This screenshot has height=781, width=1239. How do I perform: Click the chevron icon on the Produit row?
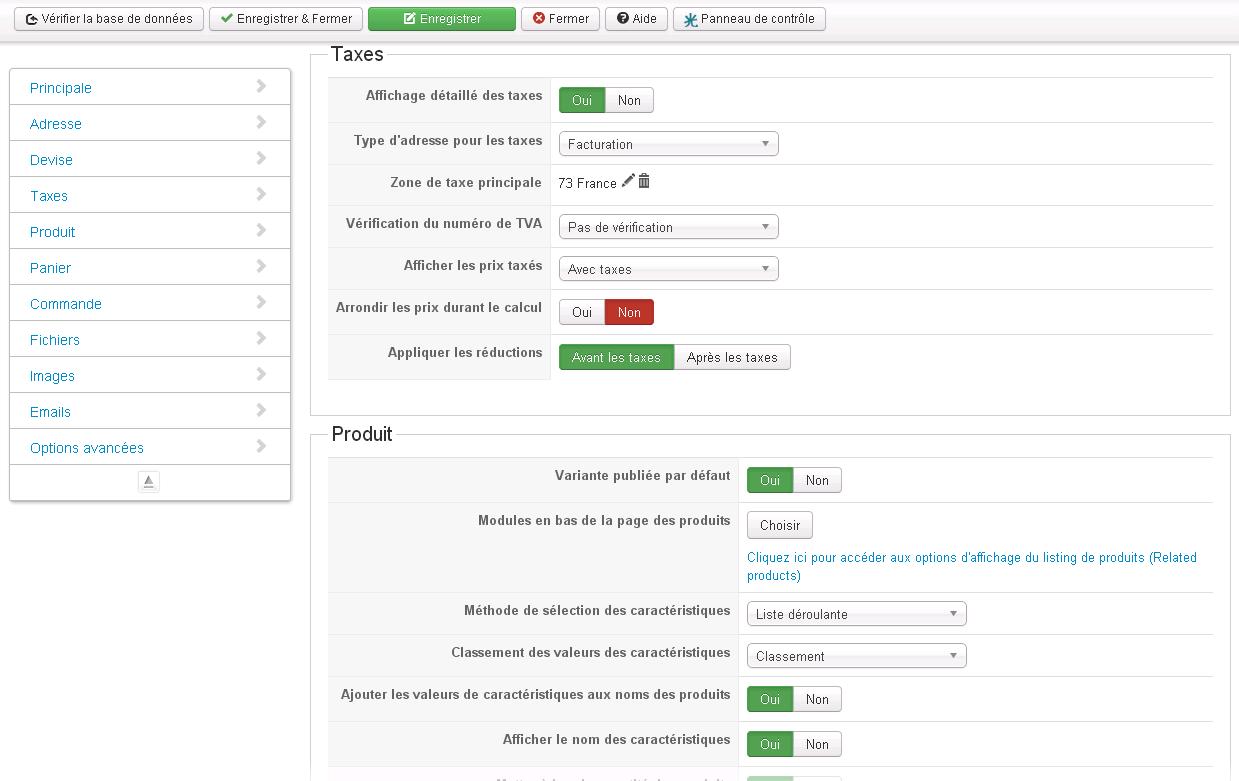click(x=261, y=231)
